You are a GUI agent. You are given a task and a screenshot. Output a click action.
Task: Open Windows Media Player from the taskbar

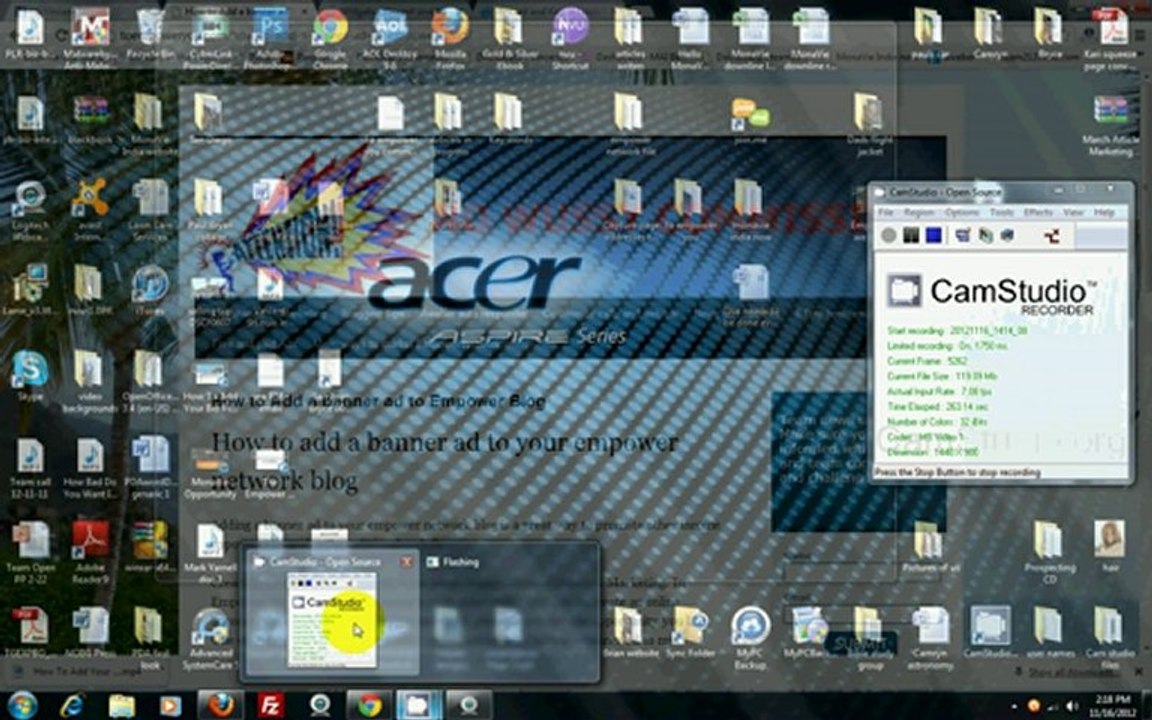coord(170,705)
